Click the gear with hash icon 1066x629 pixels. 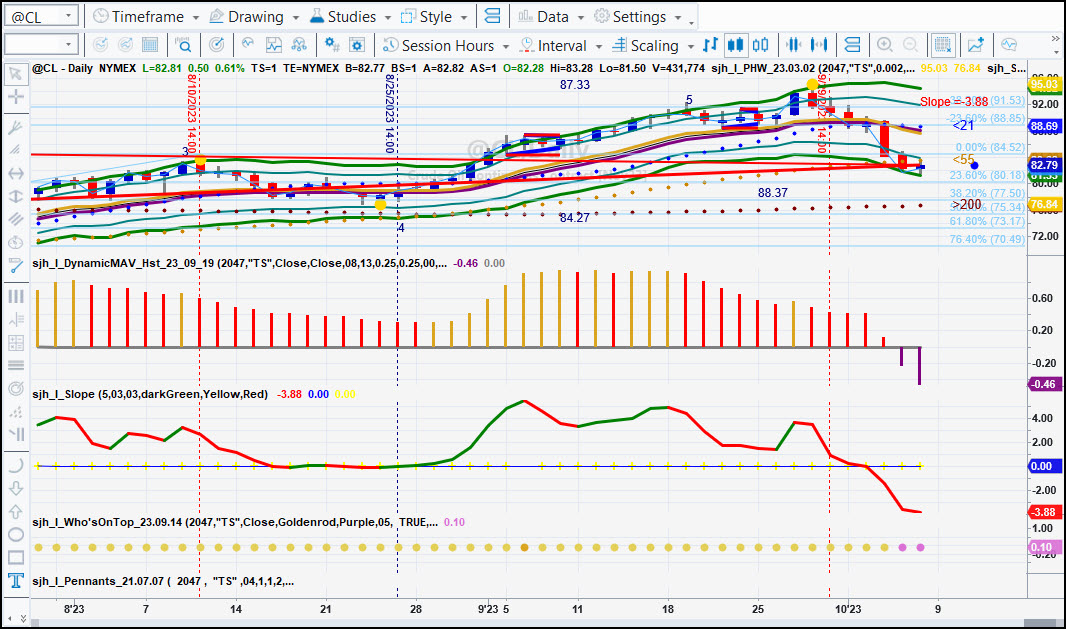pos(332,45)
